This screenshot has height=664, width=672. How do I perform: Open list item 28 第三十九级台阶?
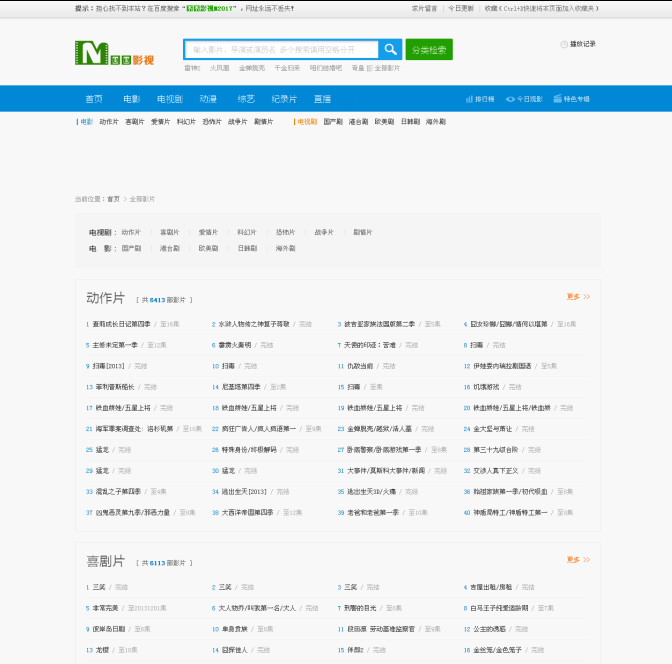click(496, 450)
